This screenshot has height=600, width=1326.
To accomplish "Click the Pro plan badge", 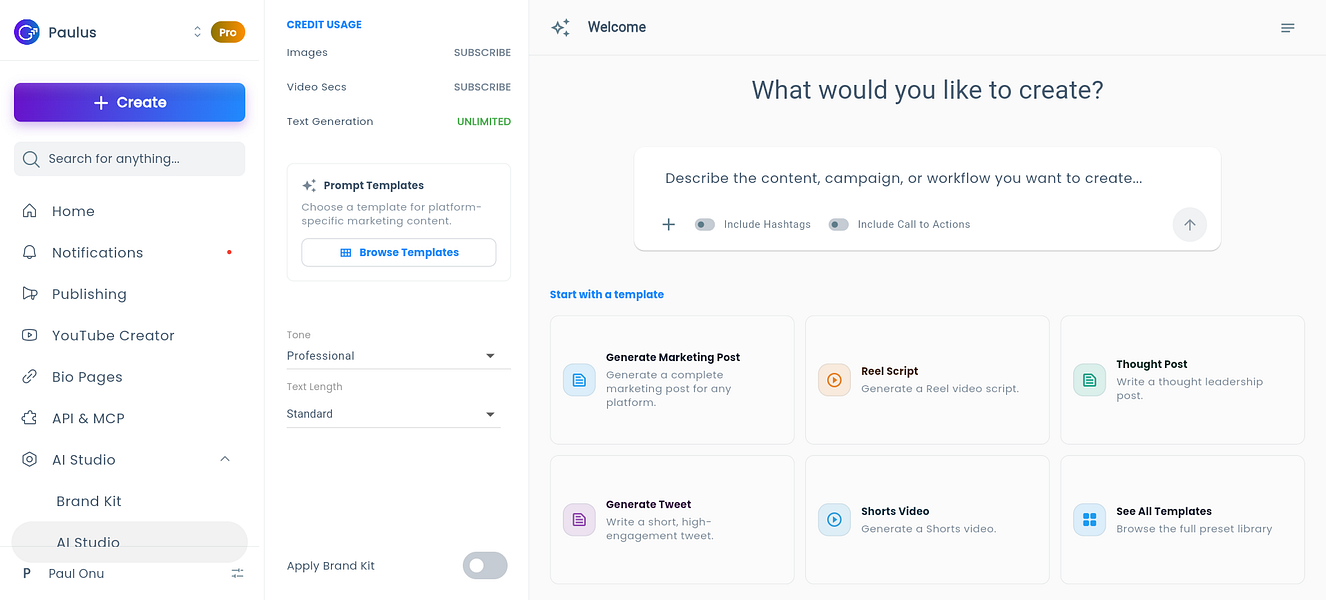I will [228, 33].
